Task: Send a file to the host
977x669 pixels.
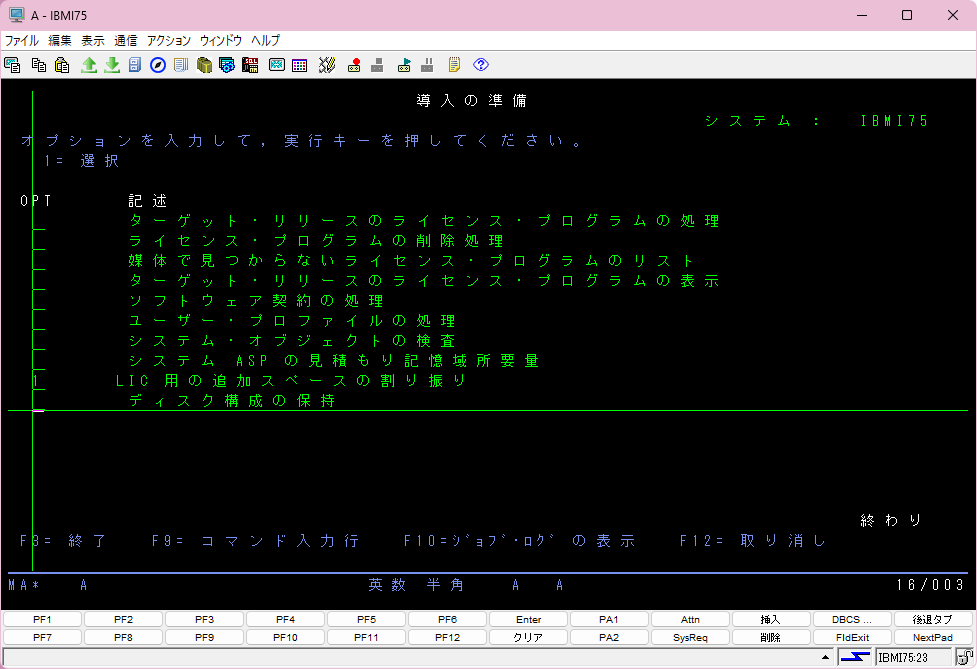Action: [90, 64]
